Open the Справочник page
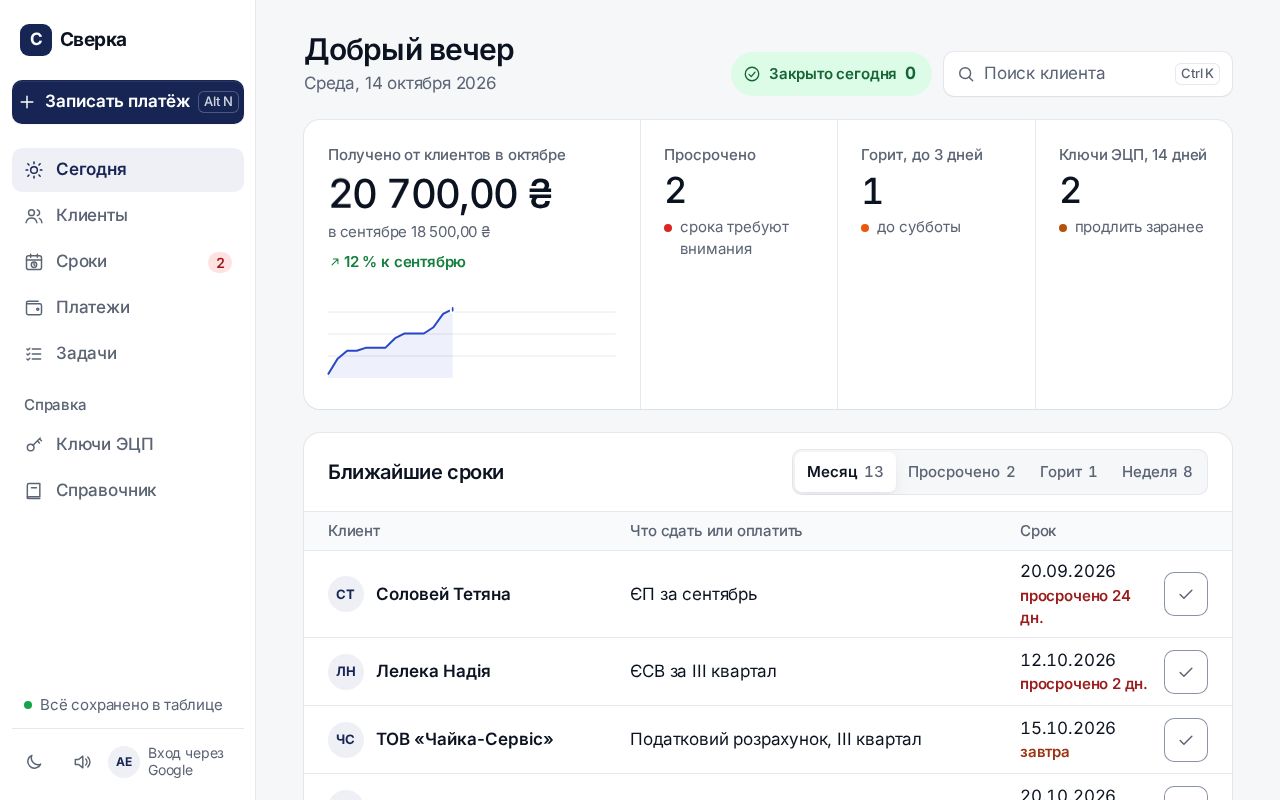1280x800 pixels. (x=128, y=491)
